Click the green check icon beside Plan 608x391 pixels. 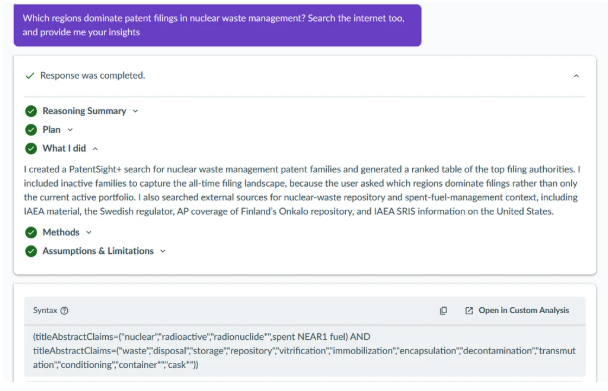31,130
